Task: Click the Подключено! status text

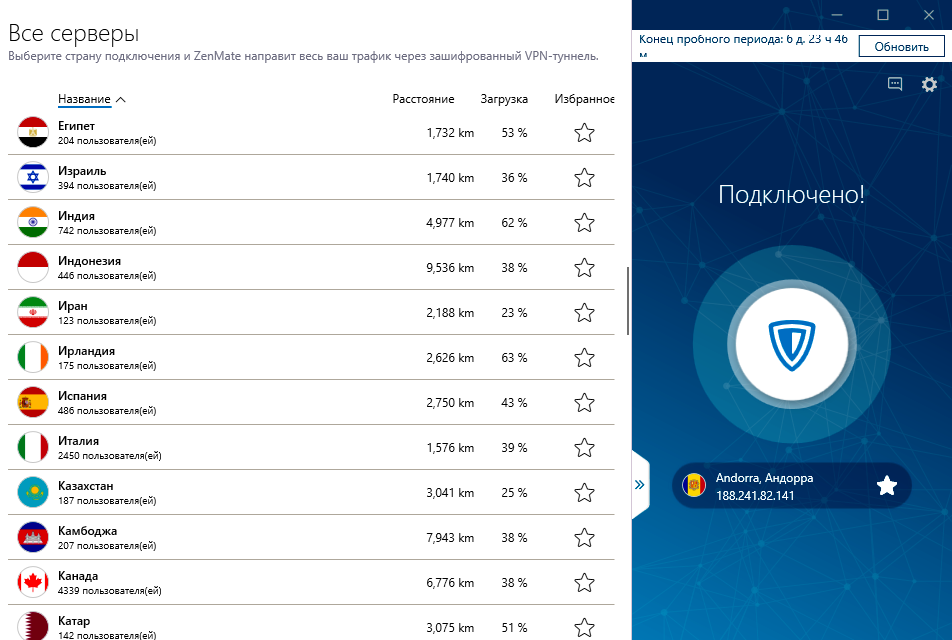Action: click(791, 194)
